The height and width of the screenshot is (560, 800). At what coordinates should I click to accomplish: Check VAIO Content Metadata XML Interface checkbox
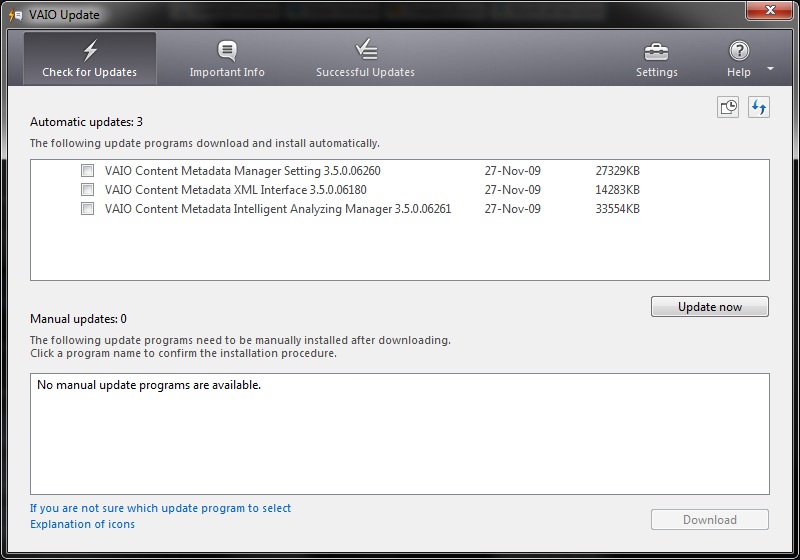point(88,190)
